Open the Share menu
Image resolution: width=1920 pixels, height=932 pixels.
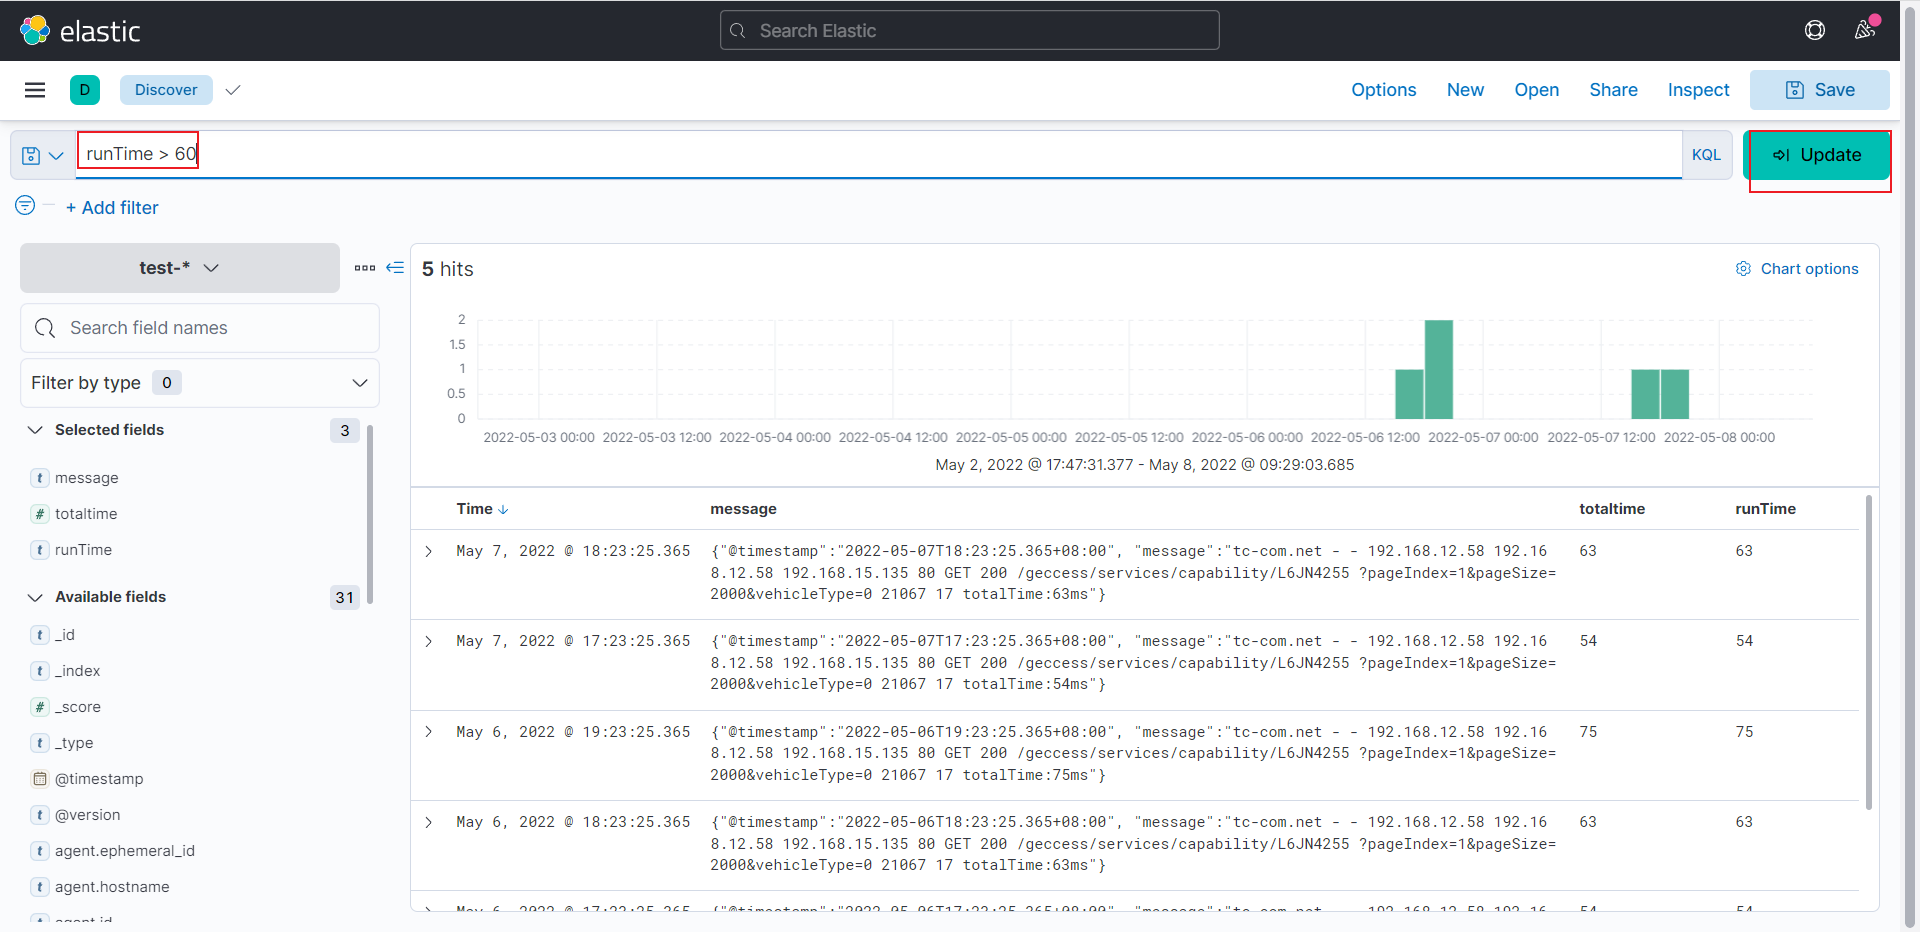click(x=1614, y=90)
